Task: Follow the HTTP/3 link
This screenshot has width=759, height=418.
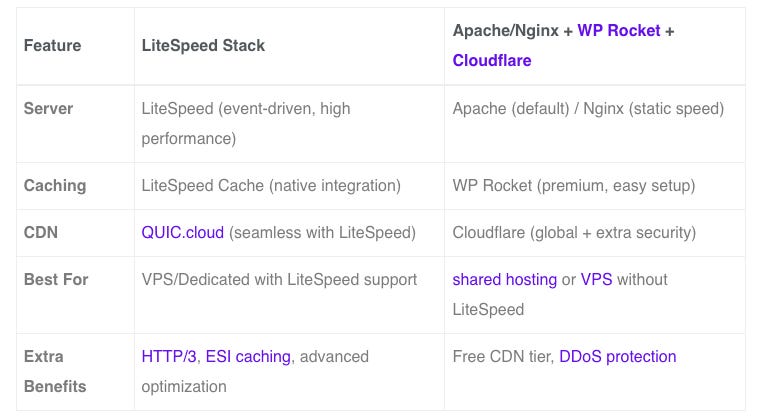Action: click(169, 357)
